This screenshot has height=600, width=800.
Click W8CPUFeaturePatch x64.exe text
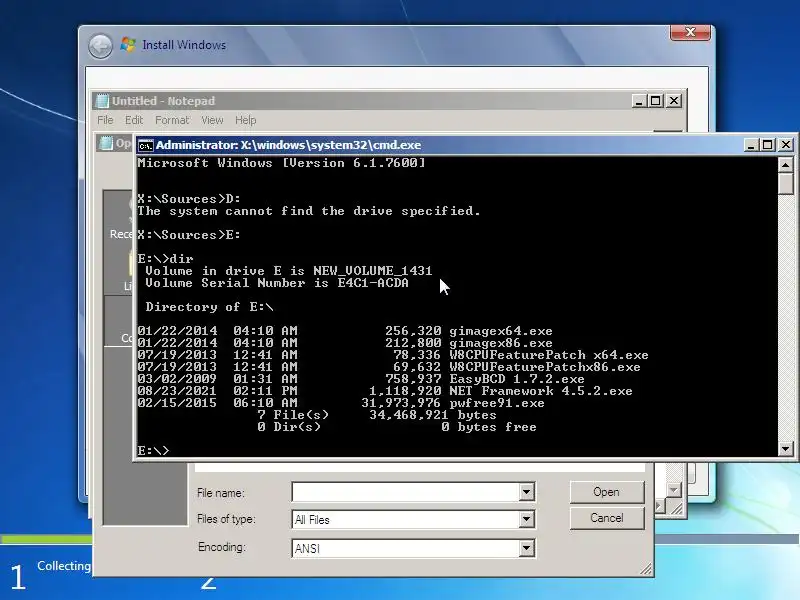pyautogui.click(x=549, y=355)
